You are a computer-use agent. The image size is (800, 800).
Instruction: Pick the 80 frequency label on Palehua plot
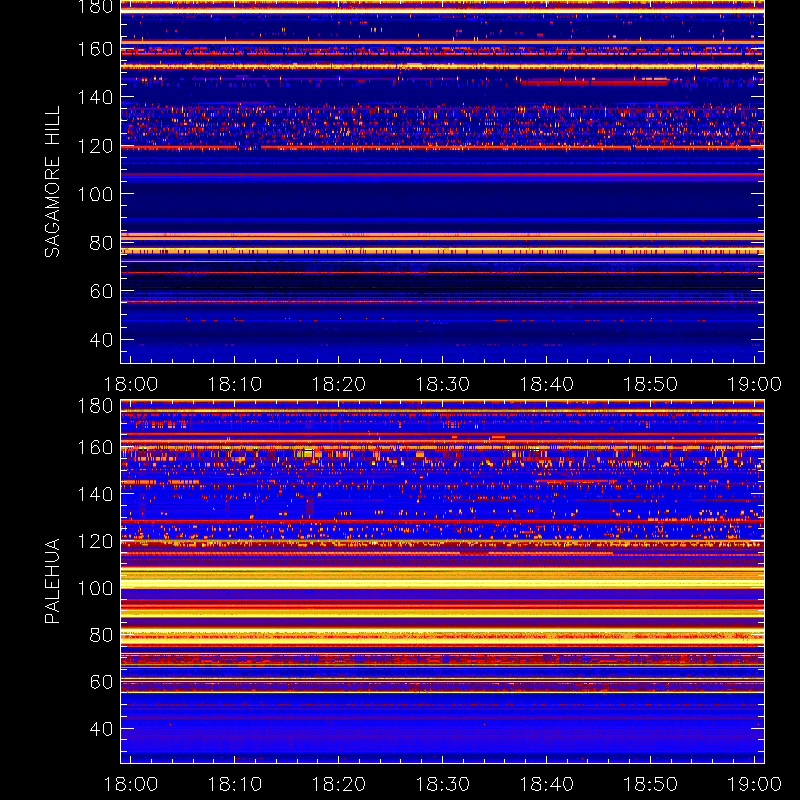coord(101,635)
